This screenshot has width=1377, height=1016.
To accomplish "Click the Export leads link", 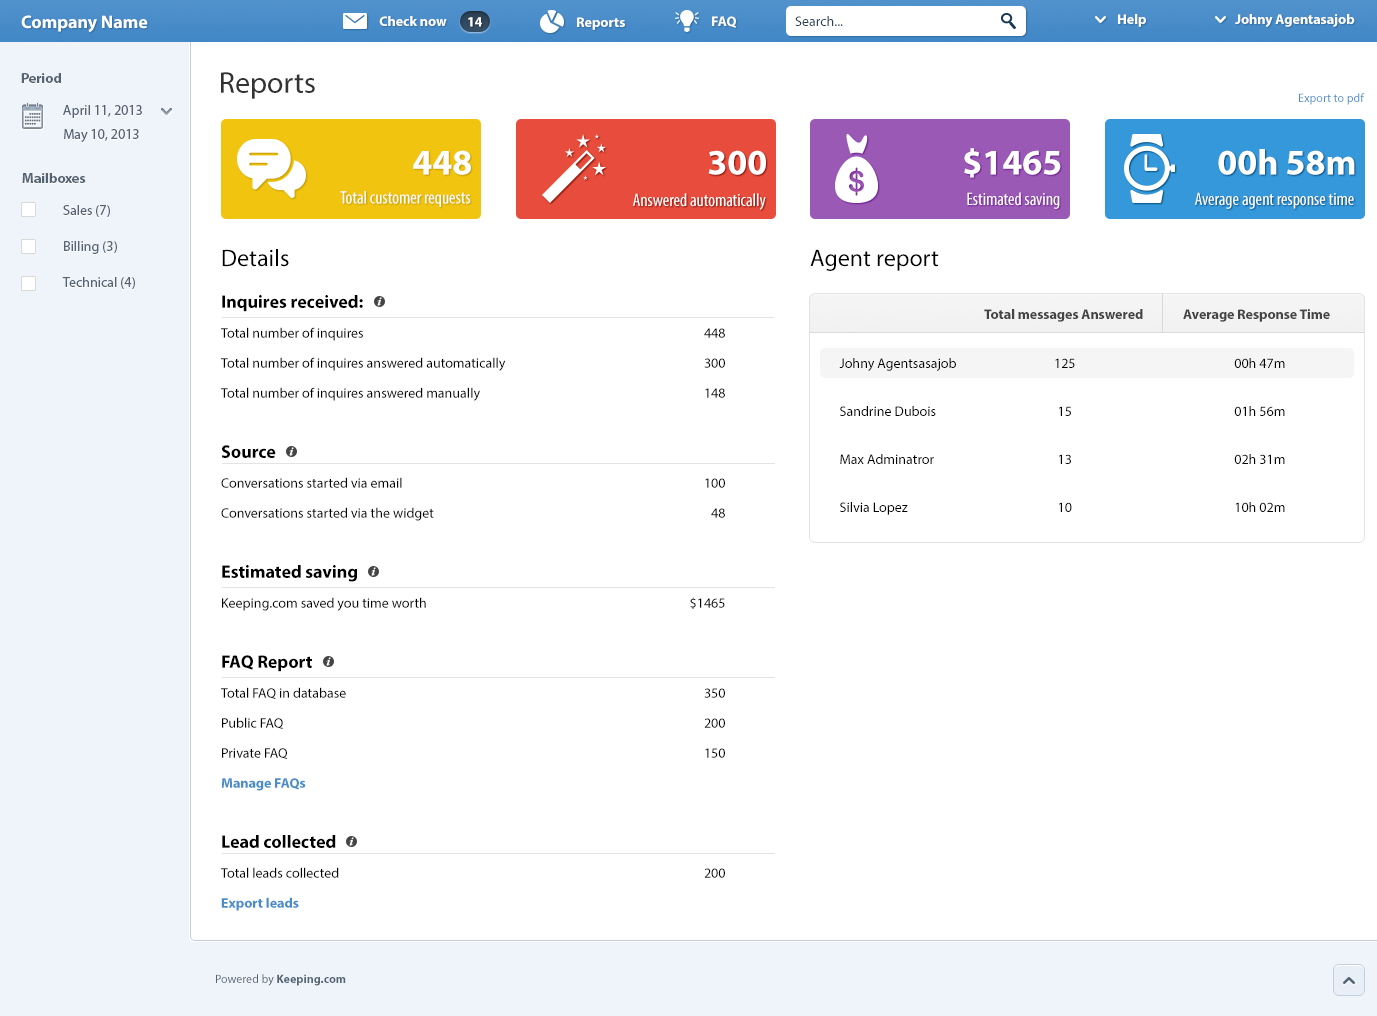I will pyautogui.click(x=260, y=903).
